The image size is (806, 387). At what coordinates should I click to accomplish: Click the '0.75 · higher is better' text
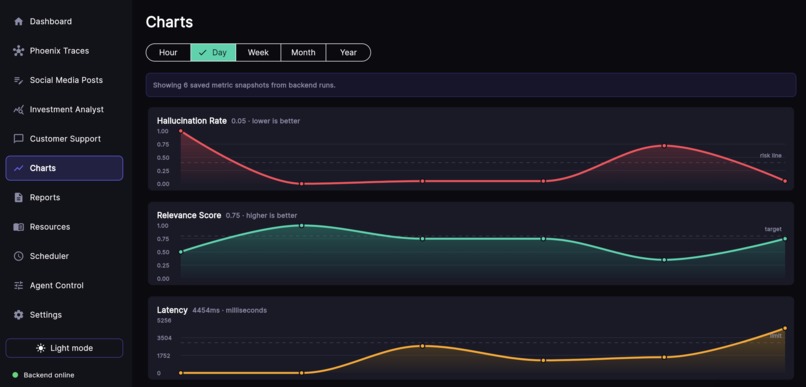262,216
